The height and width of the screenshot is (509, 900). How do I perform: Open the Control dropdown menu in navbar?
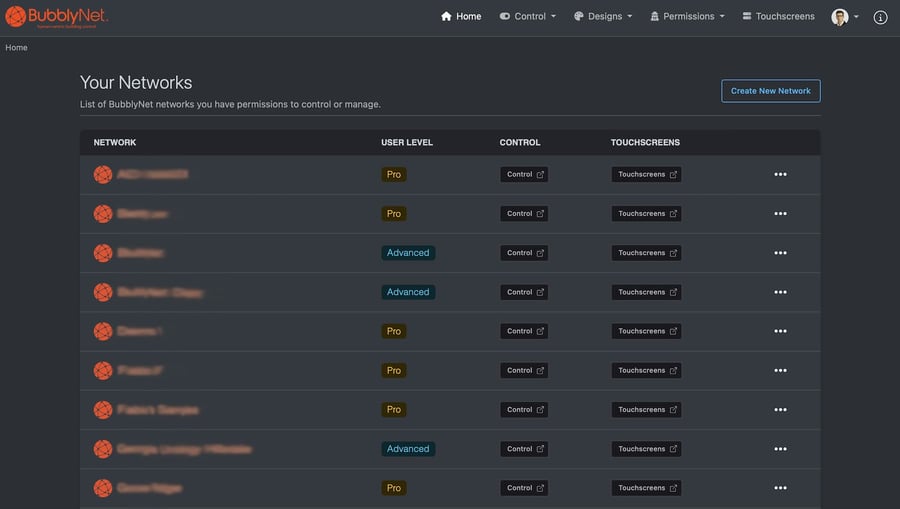[527, 17]
